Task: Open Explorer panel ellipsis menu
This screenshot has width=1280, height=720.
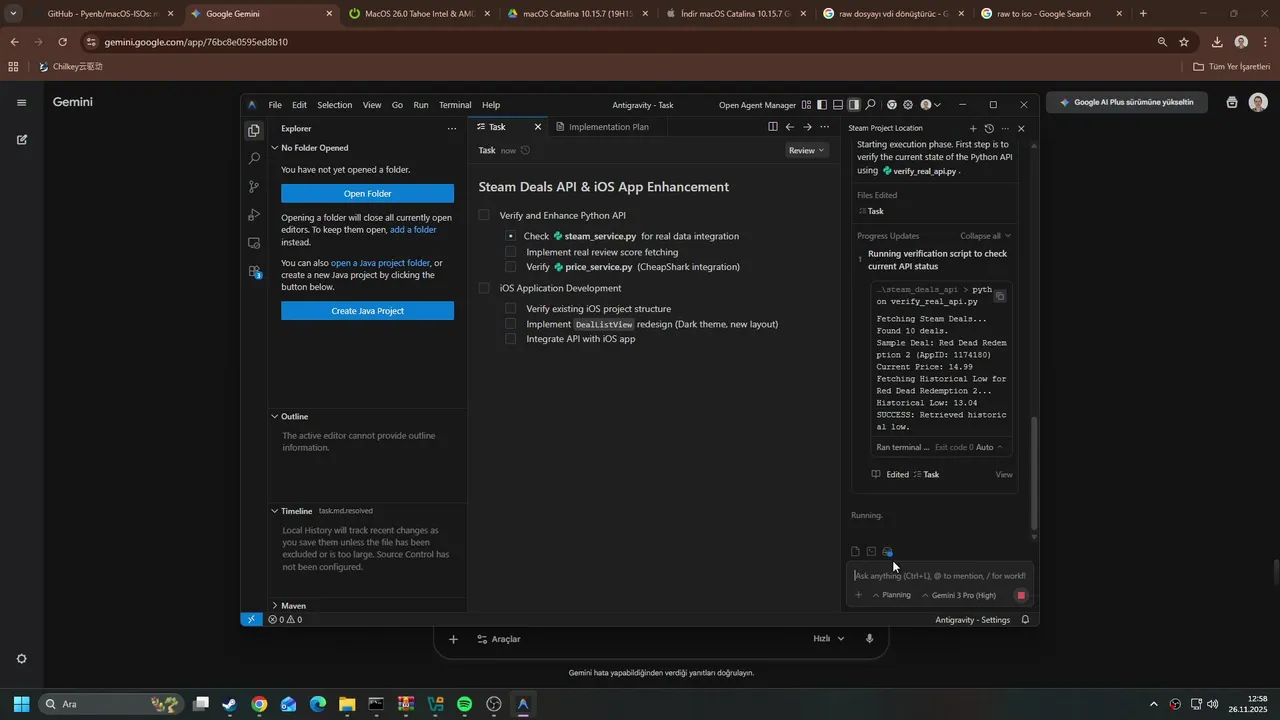Action: (x=452, y=128)
